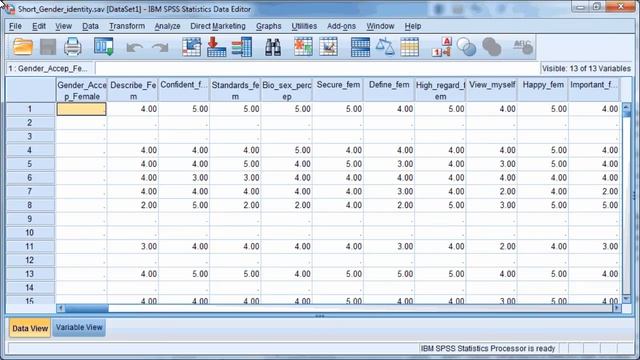This screenshot has width=640, height=360.
Task: Click the Use variable sets icon
Action: (x=467, y=47)
